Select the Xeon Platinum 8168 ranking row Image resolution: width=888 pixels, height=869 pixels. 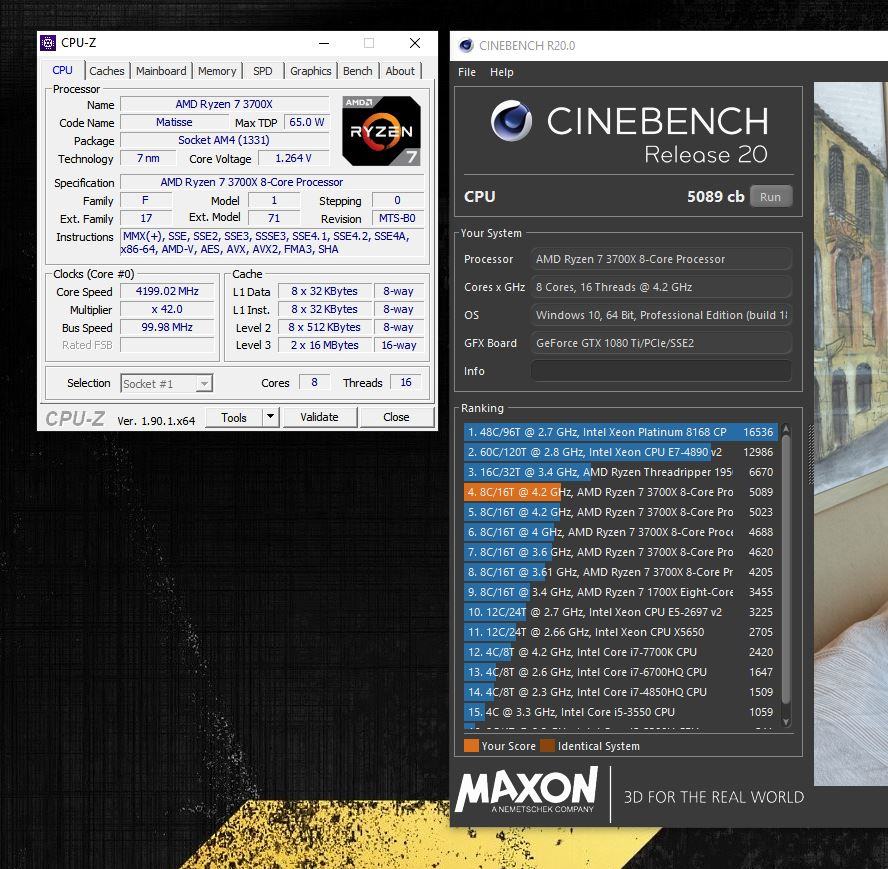[x=621, y=432]
